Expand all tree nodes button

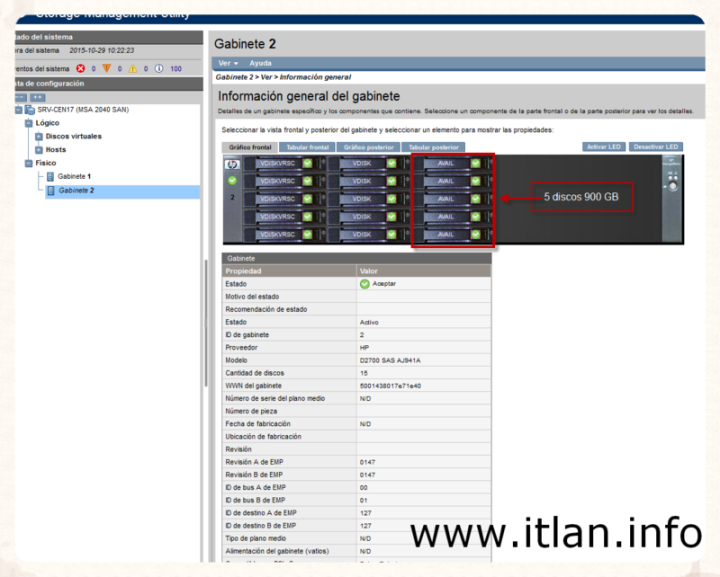pos(38,97)
